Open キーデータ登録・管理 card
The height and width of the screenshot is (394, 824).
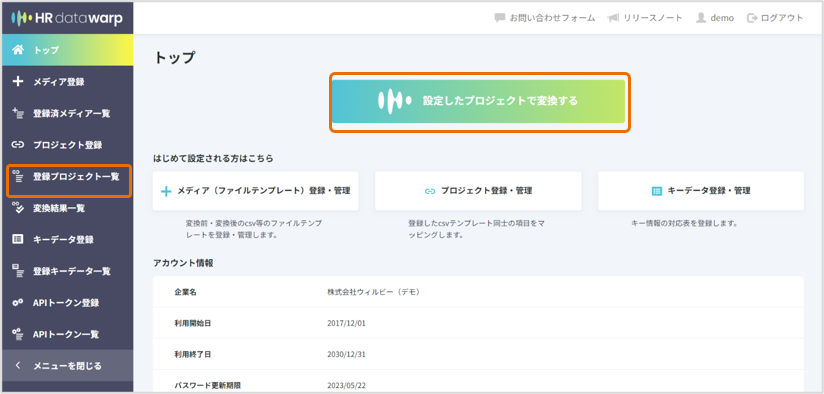point(701,191)
